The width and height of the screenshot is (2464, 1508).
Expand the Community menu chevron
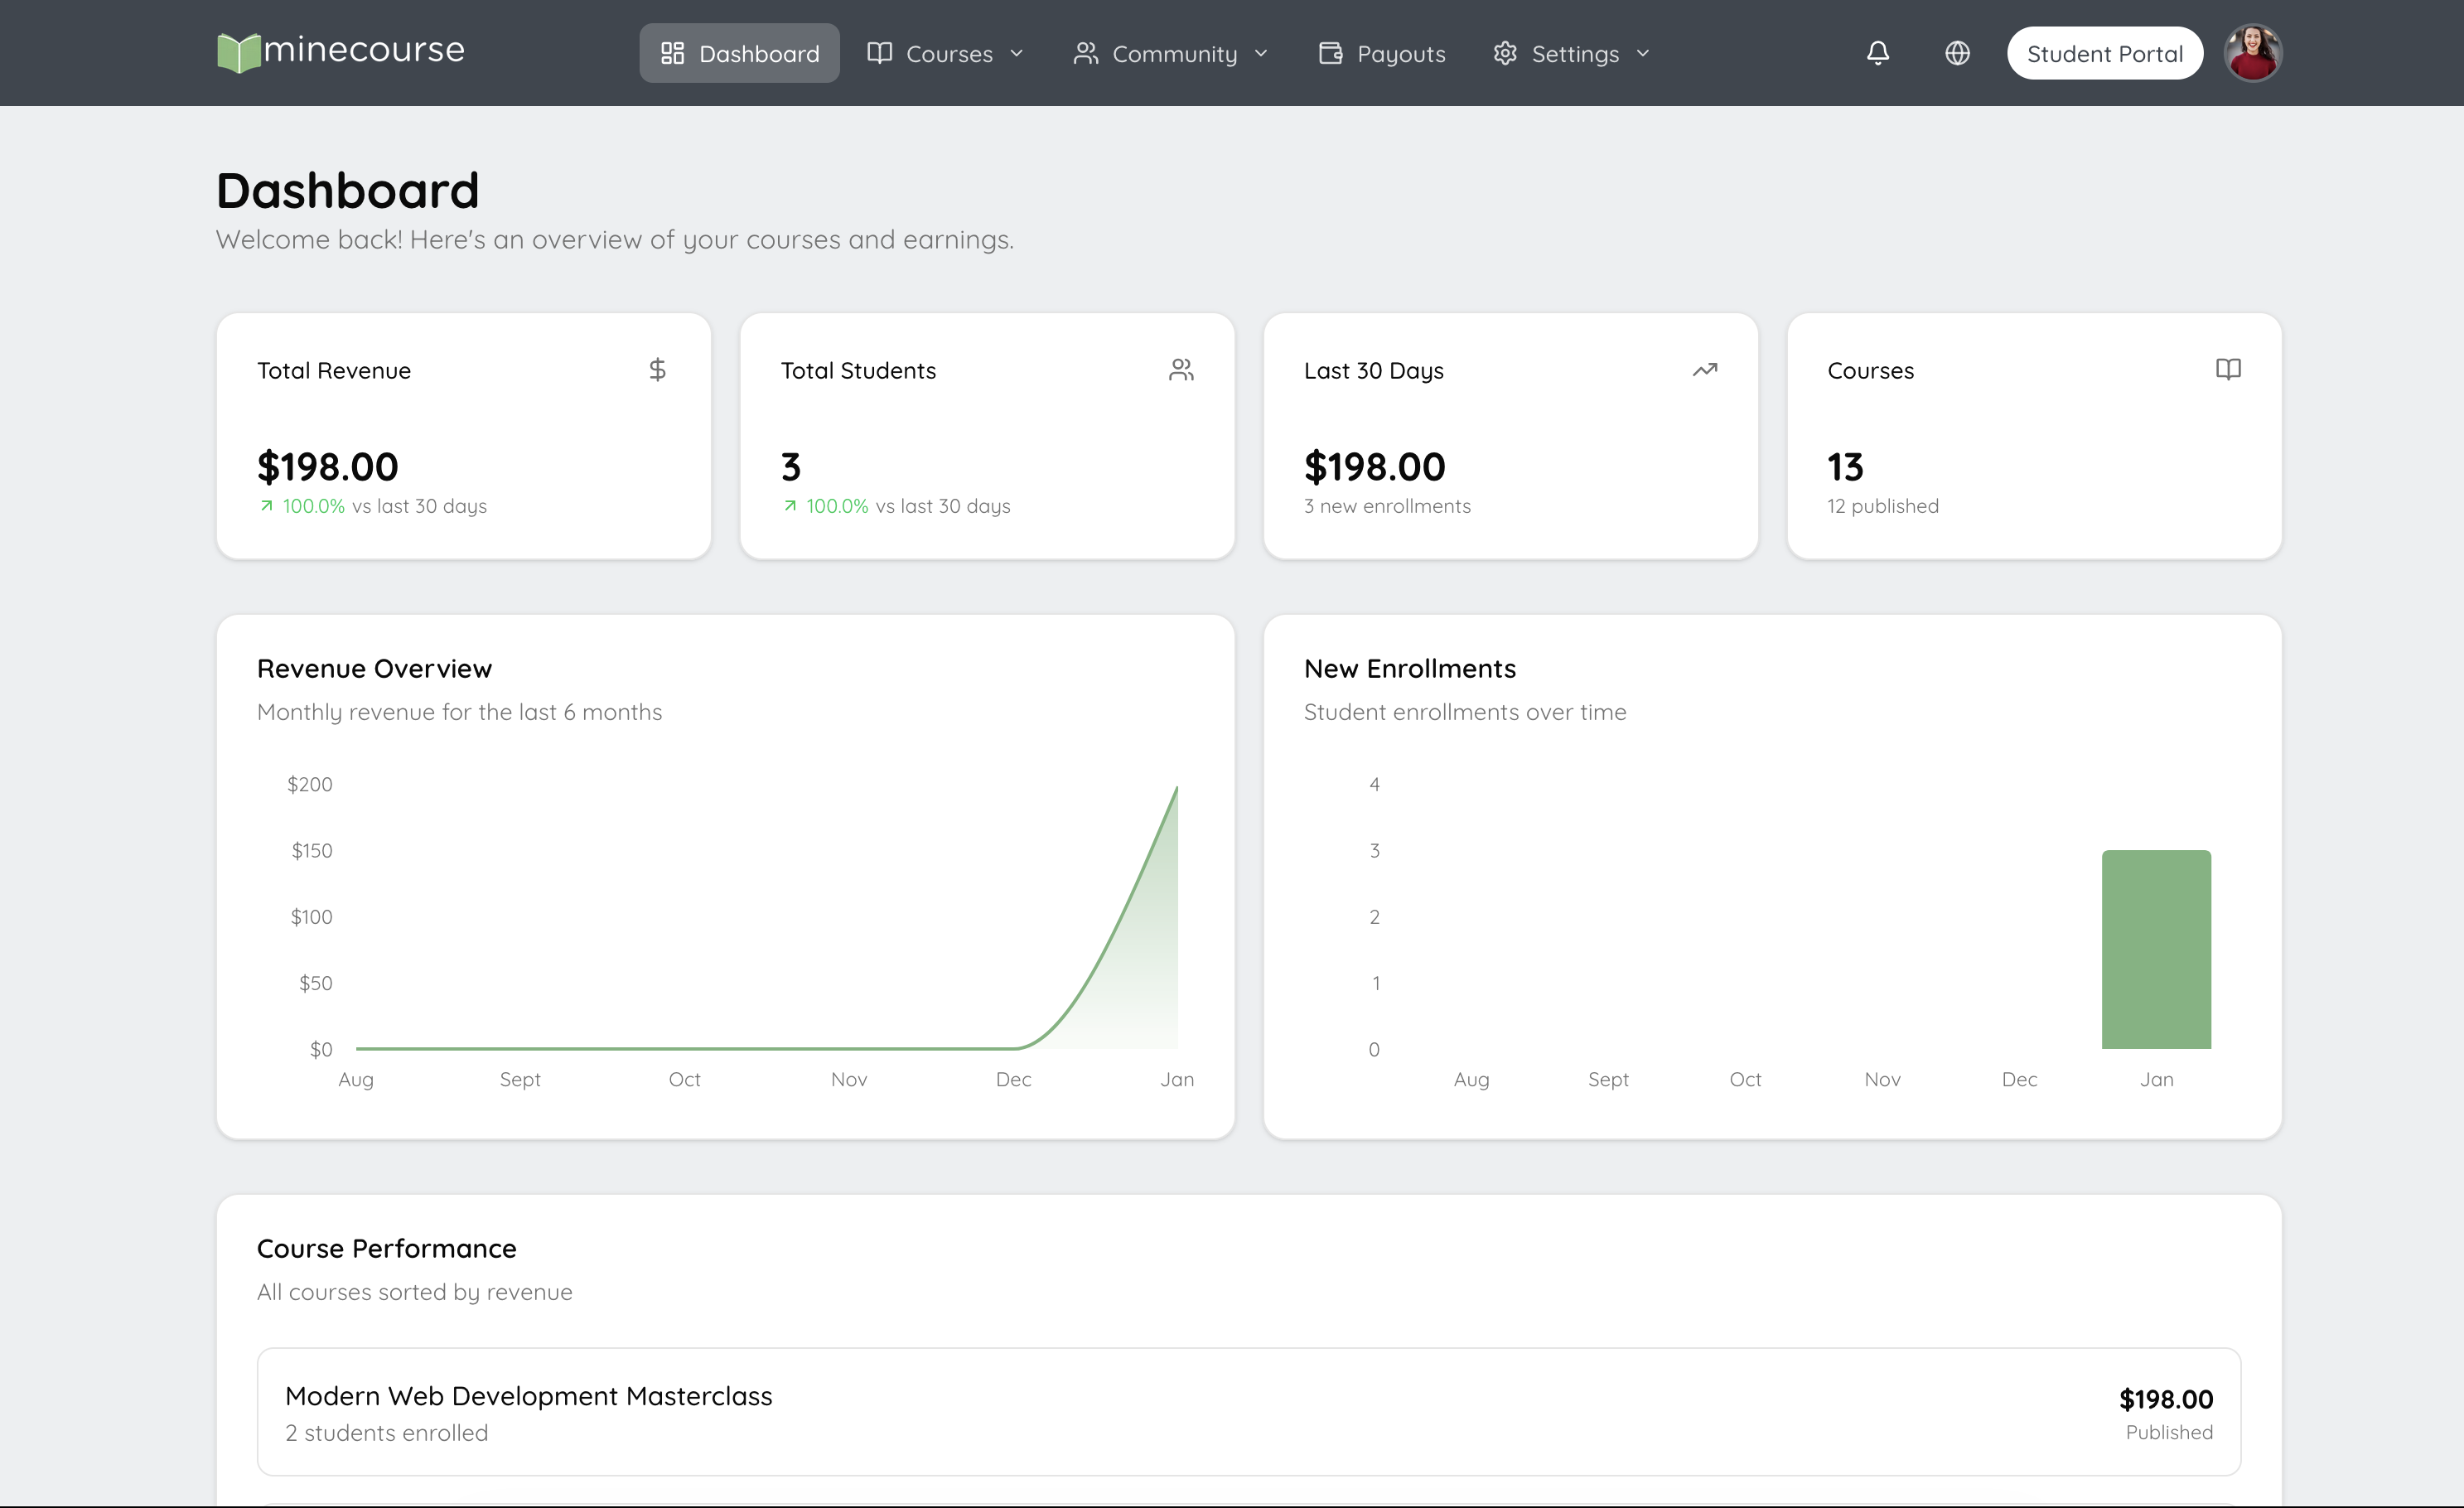pyautogui.click(x=1261, y=53)
